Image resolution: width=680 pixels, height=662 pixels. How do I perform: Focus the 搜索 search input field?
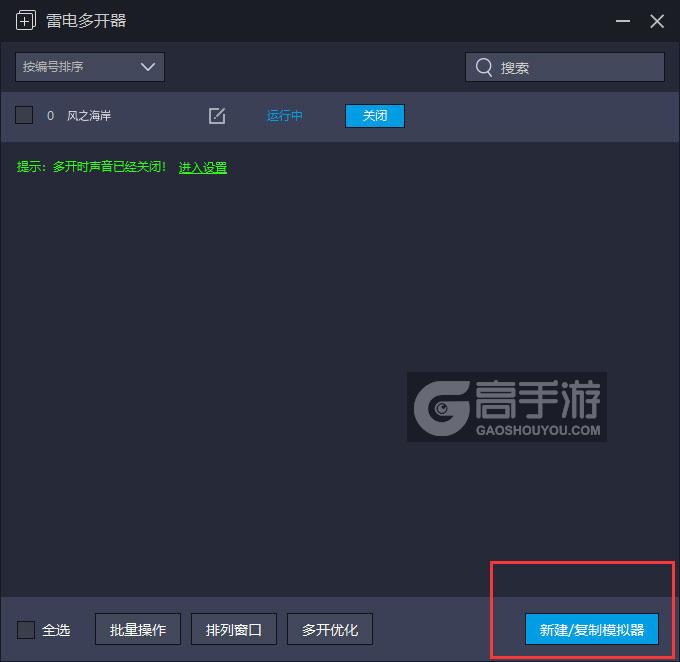tap(565, 67)
